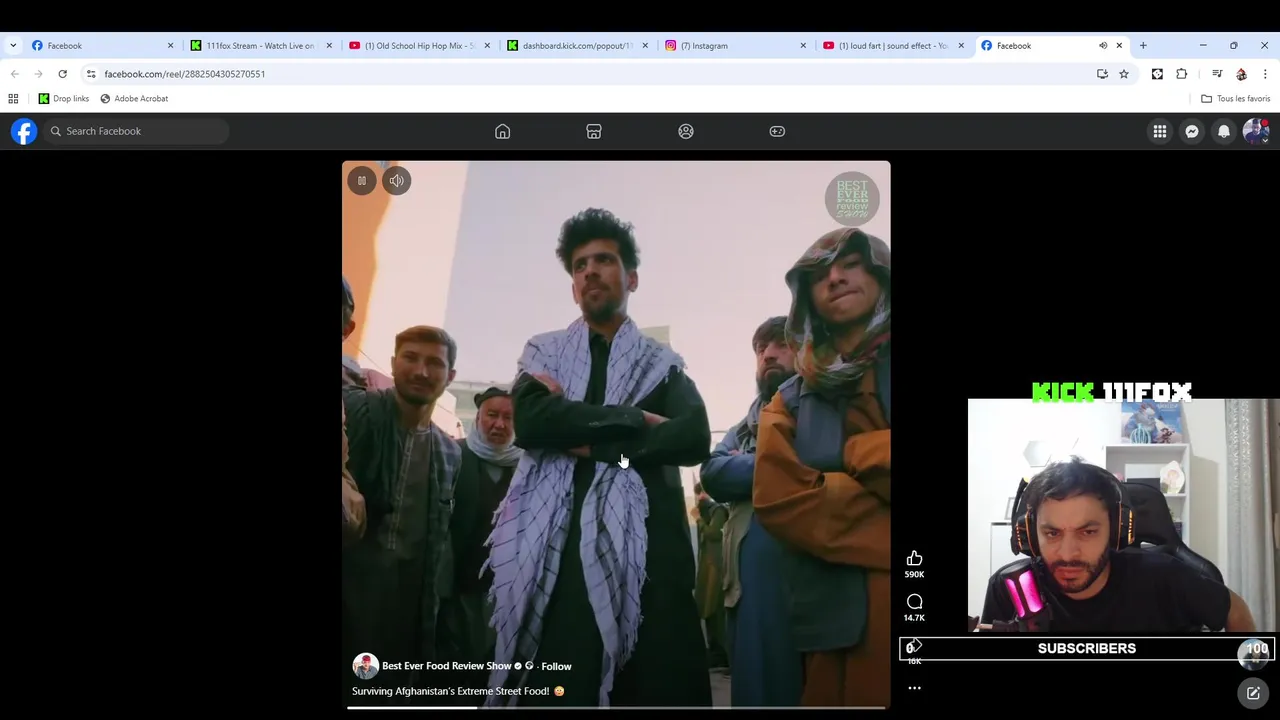Viewport: 1280px width, 720px height.
Task: Click the share arrow icon under comments
Action: pos(914,646)
